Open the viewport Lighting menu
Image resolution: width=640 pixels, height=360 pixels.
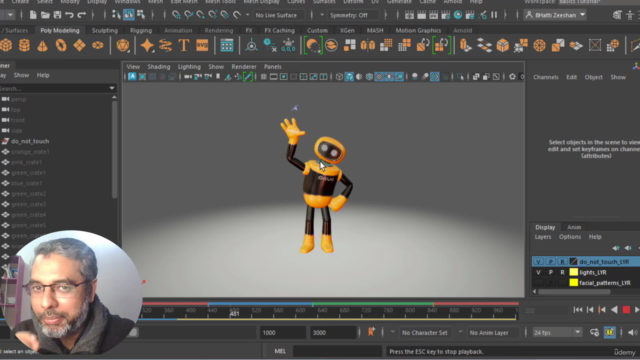point(189,67)
